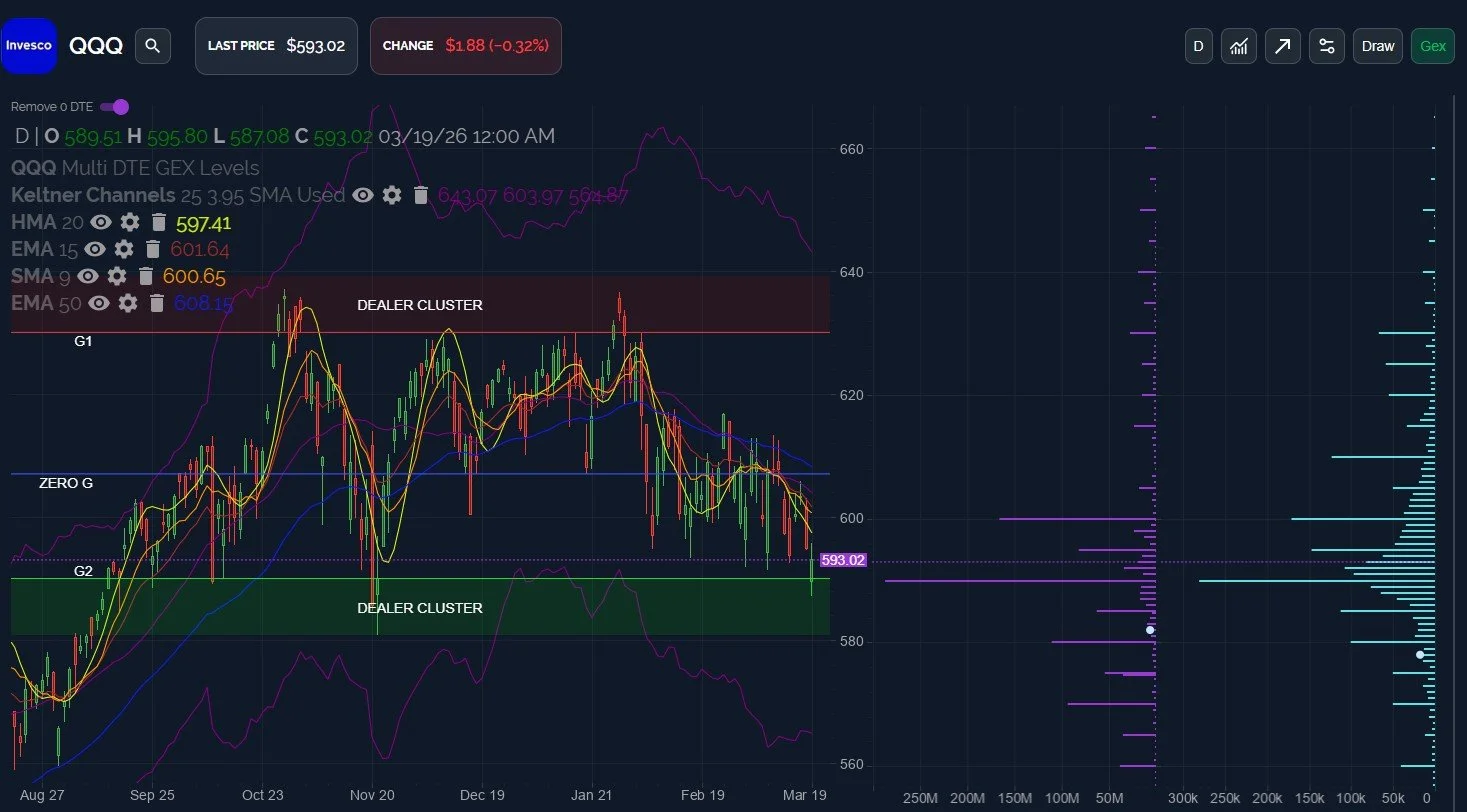Viewport: 1467px width, 812px height.
Task: Hide the Keltner Channels indicator
Action: pyautogui.click(x=363, y=195)
